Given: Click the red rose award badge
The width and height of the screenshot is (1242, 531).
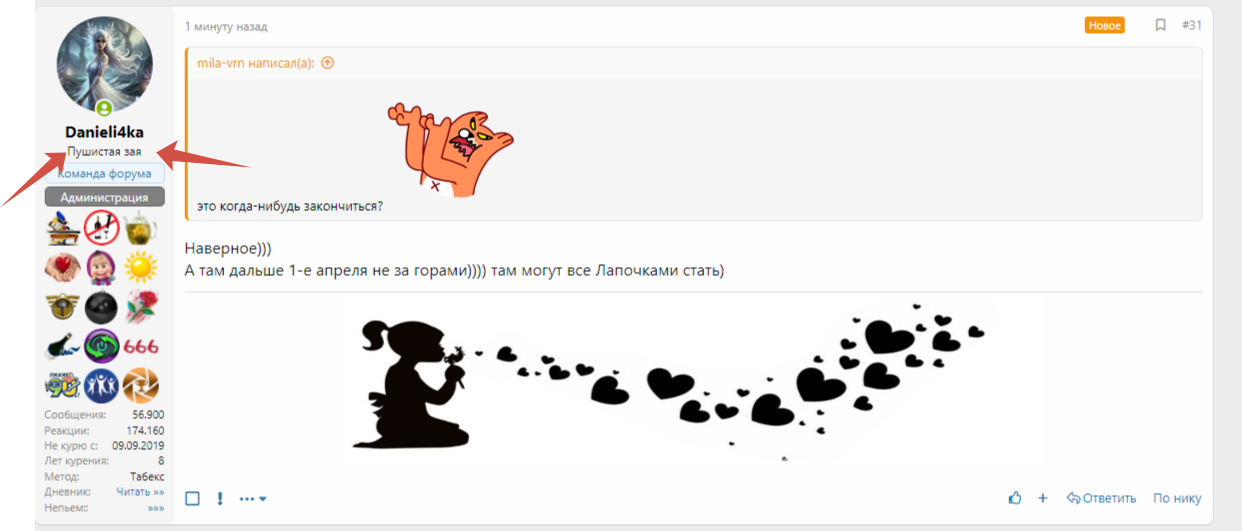Looking at the screenshot, I should [141, 307].
